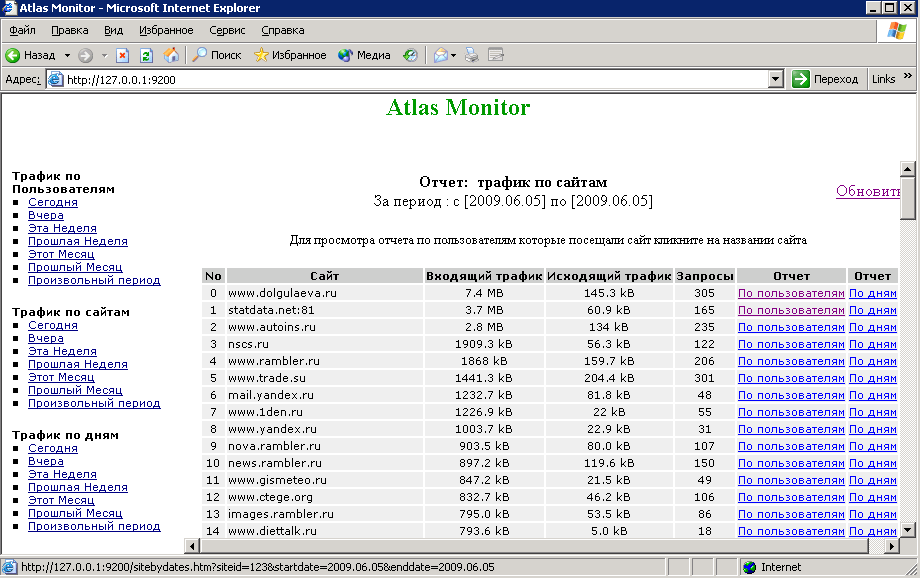The width and height of the screenshot is (920, 578).
Task: Click site name www.autoins.ru
Action: point(272,327)
